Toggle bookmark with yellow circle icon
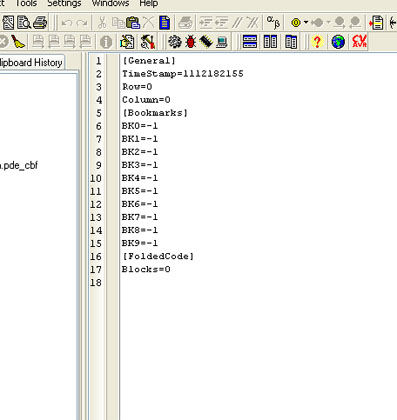 point(295,23)
